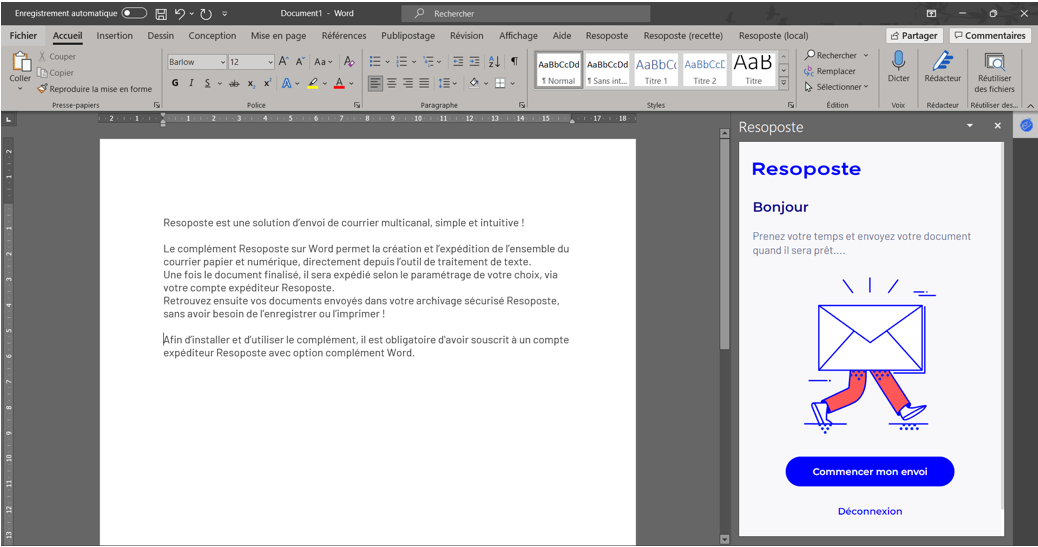Screen dimensions: 1038x547
Task: Open Sélectionner dropdown
Action: [837, 87]
